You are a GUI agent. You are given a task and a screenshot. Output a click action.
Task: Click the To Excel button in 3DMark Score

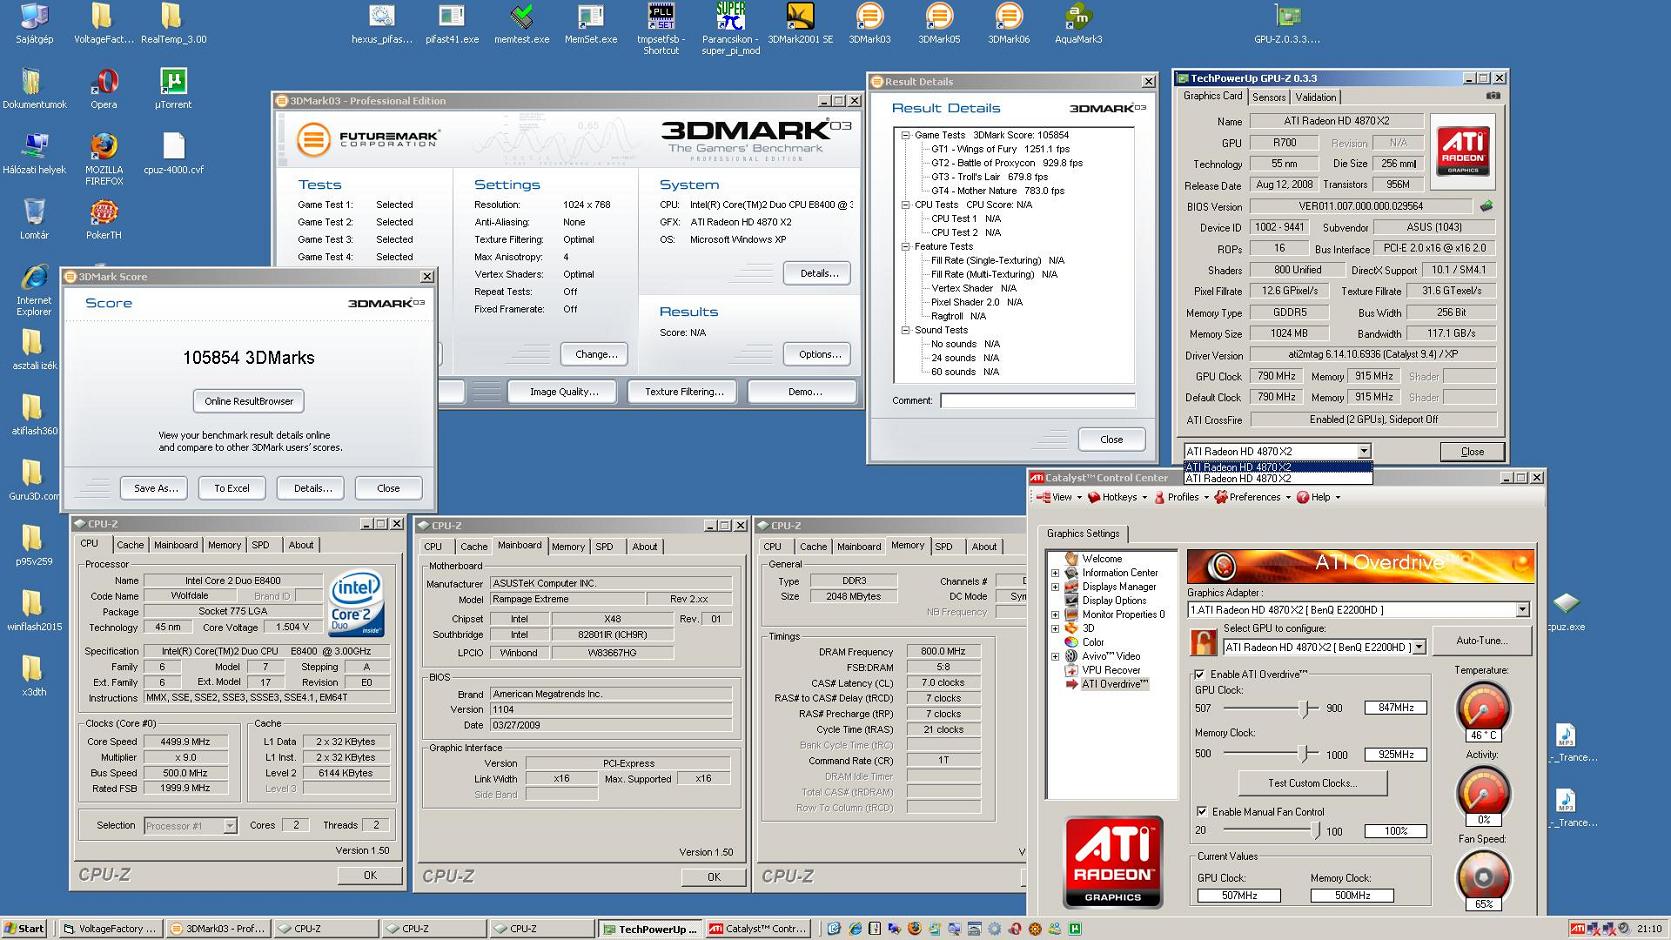(232, 488)
